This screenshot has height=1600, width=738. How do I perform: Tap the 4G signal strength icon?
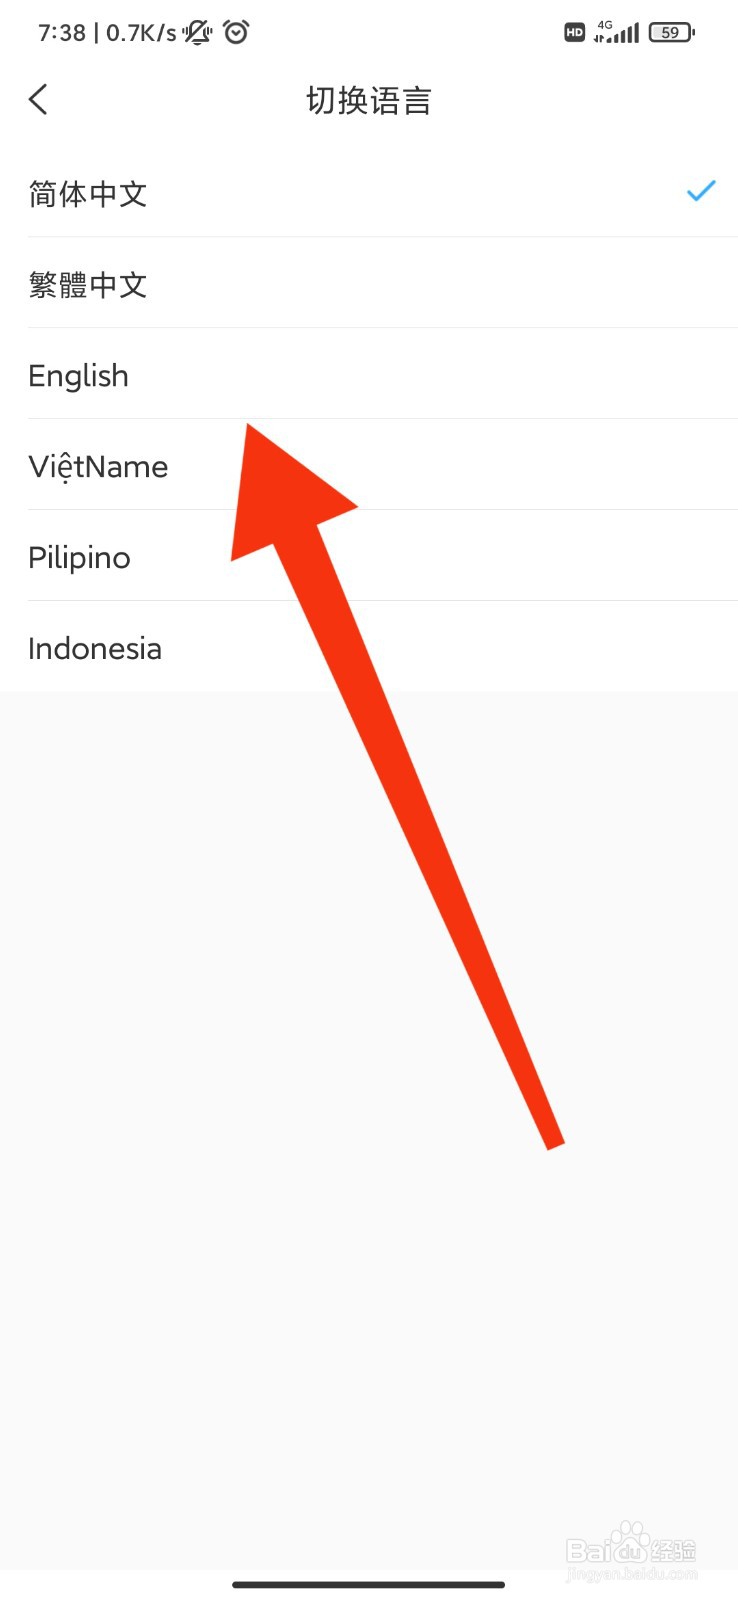[x=616, y=32]
